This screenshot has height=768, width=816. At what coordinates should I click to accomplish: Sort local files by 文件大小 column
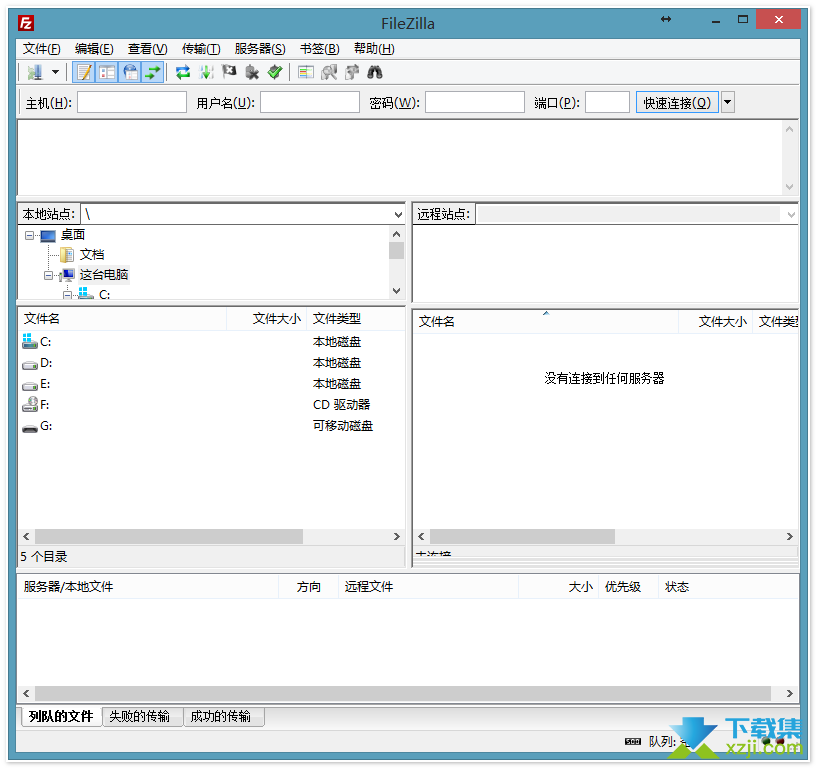[x=266, y=319]
